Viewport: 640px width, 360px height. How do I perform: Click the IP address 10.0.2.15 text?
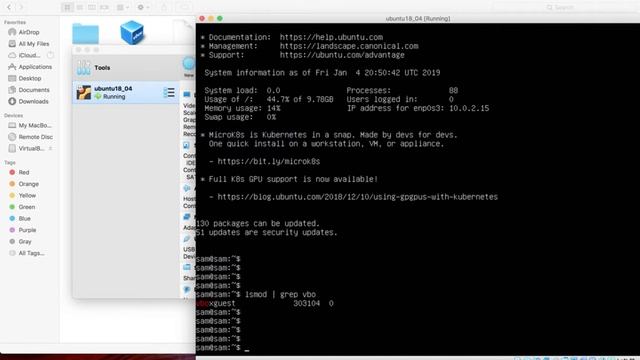click(x=469, y=109)
